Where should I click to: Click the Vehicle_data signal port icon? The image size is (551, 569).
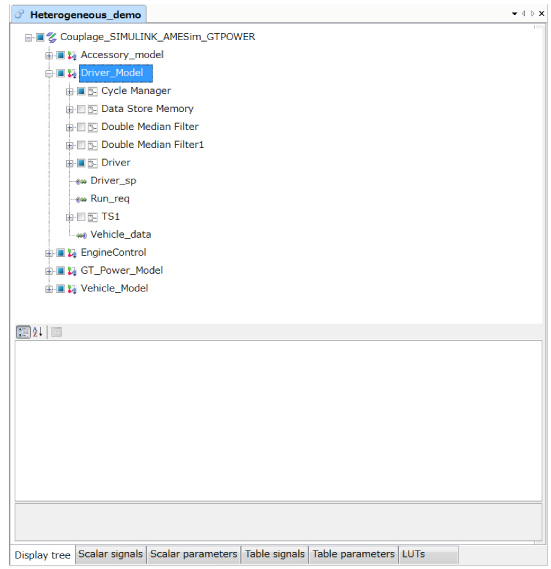click(x=81, y=235)
